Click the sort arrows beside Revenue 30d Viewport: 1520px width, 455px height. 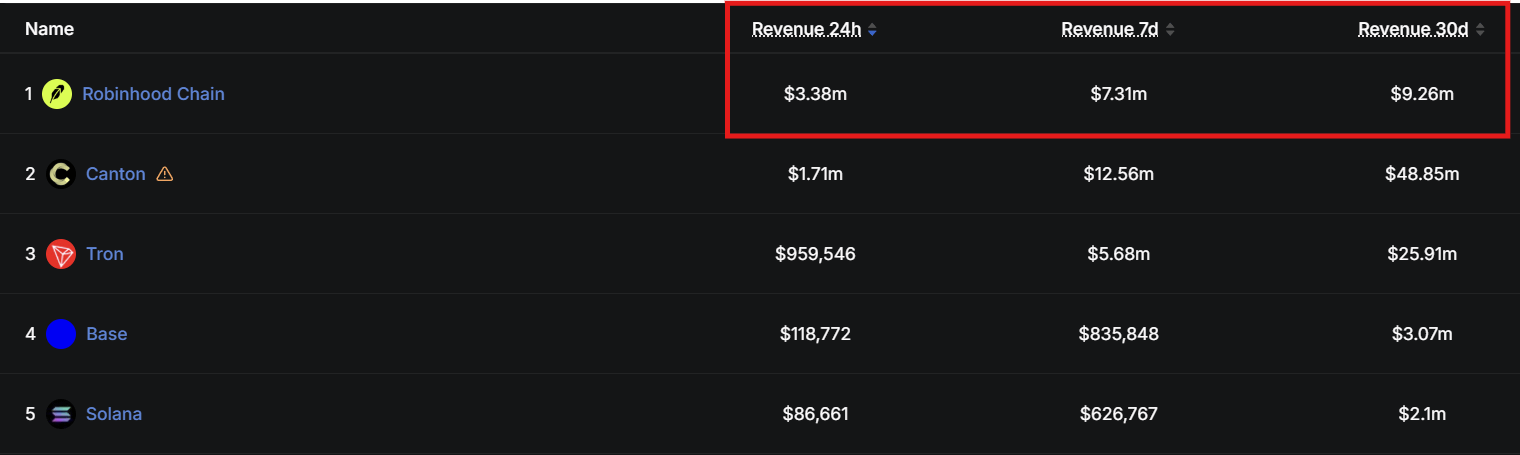(1480, 30)
